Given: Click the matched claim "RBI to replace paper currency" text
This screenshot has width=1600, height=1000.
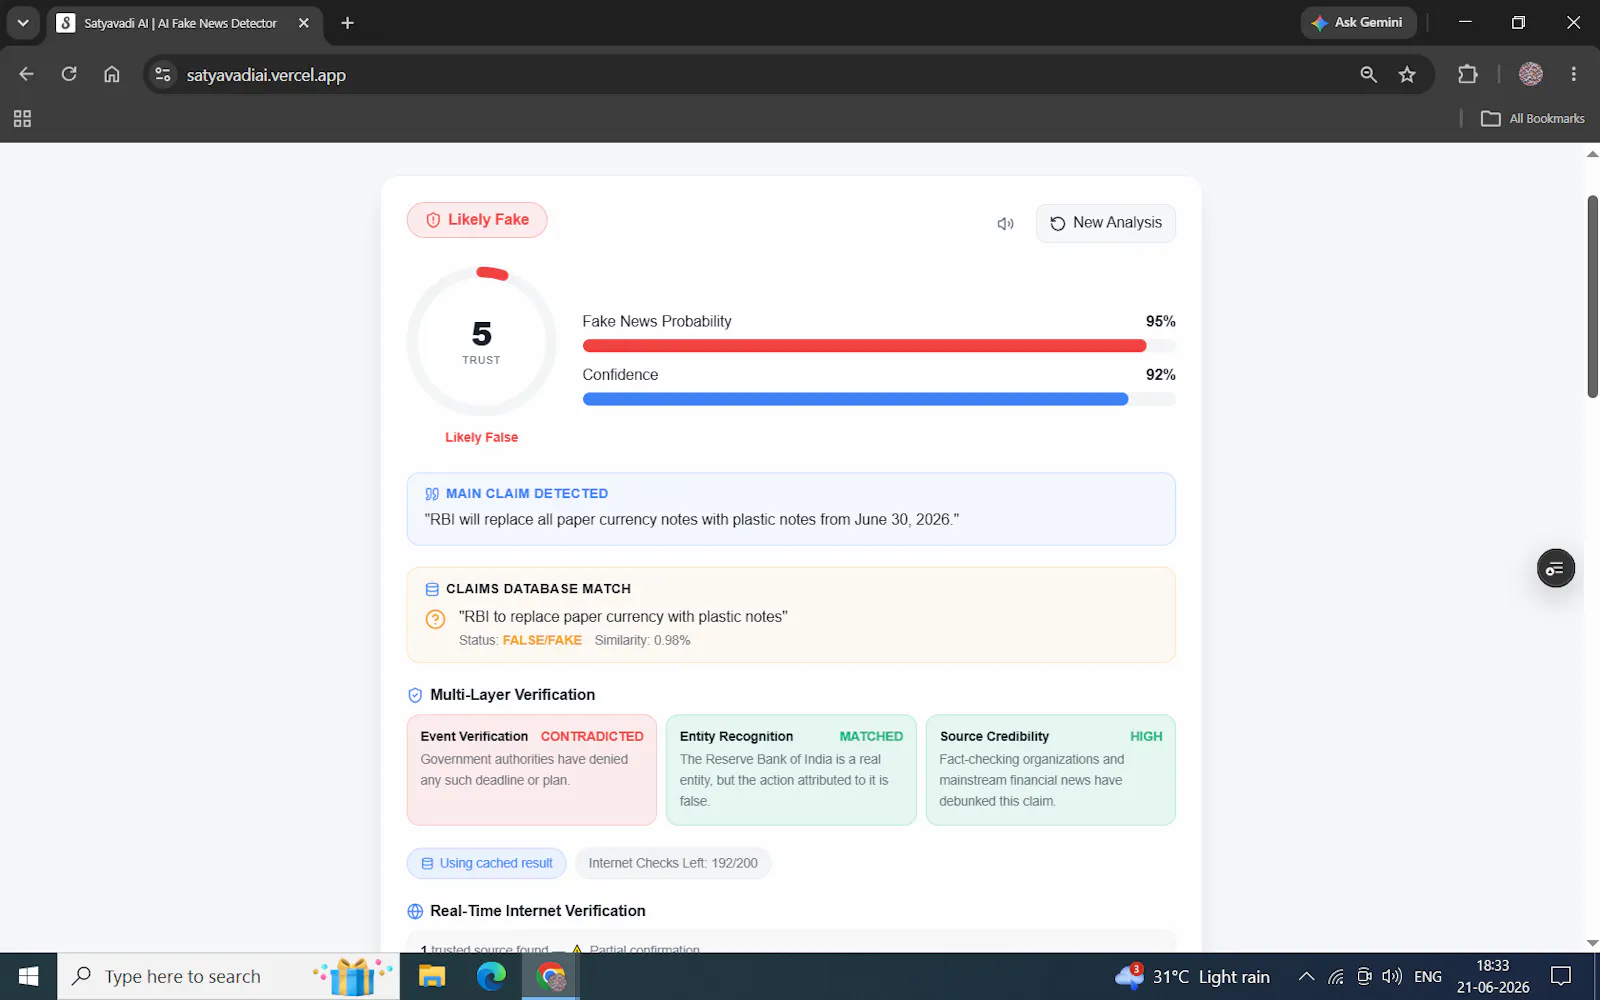Looking at the screenshot, I should click(x=623, y=617).
